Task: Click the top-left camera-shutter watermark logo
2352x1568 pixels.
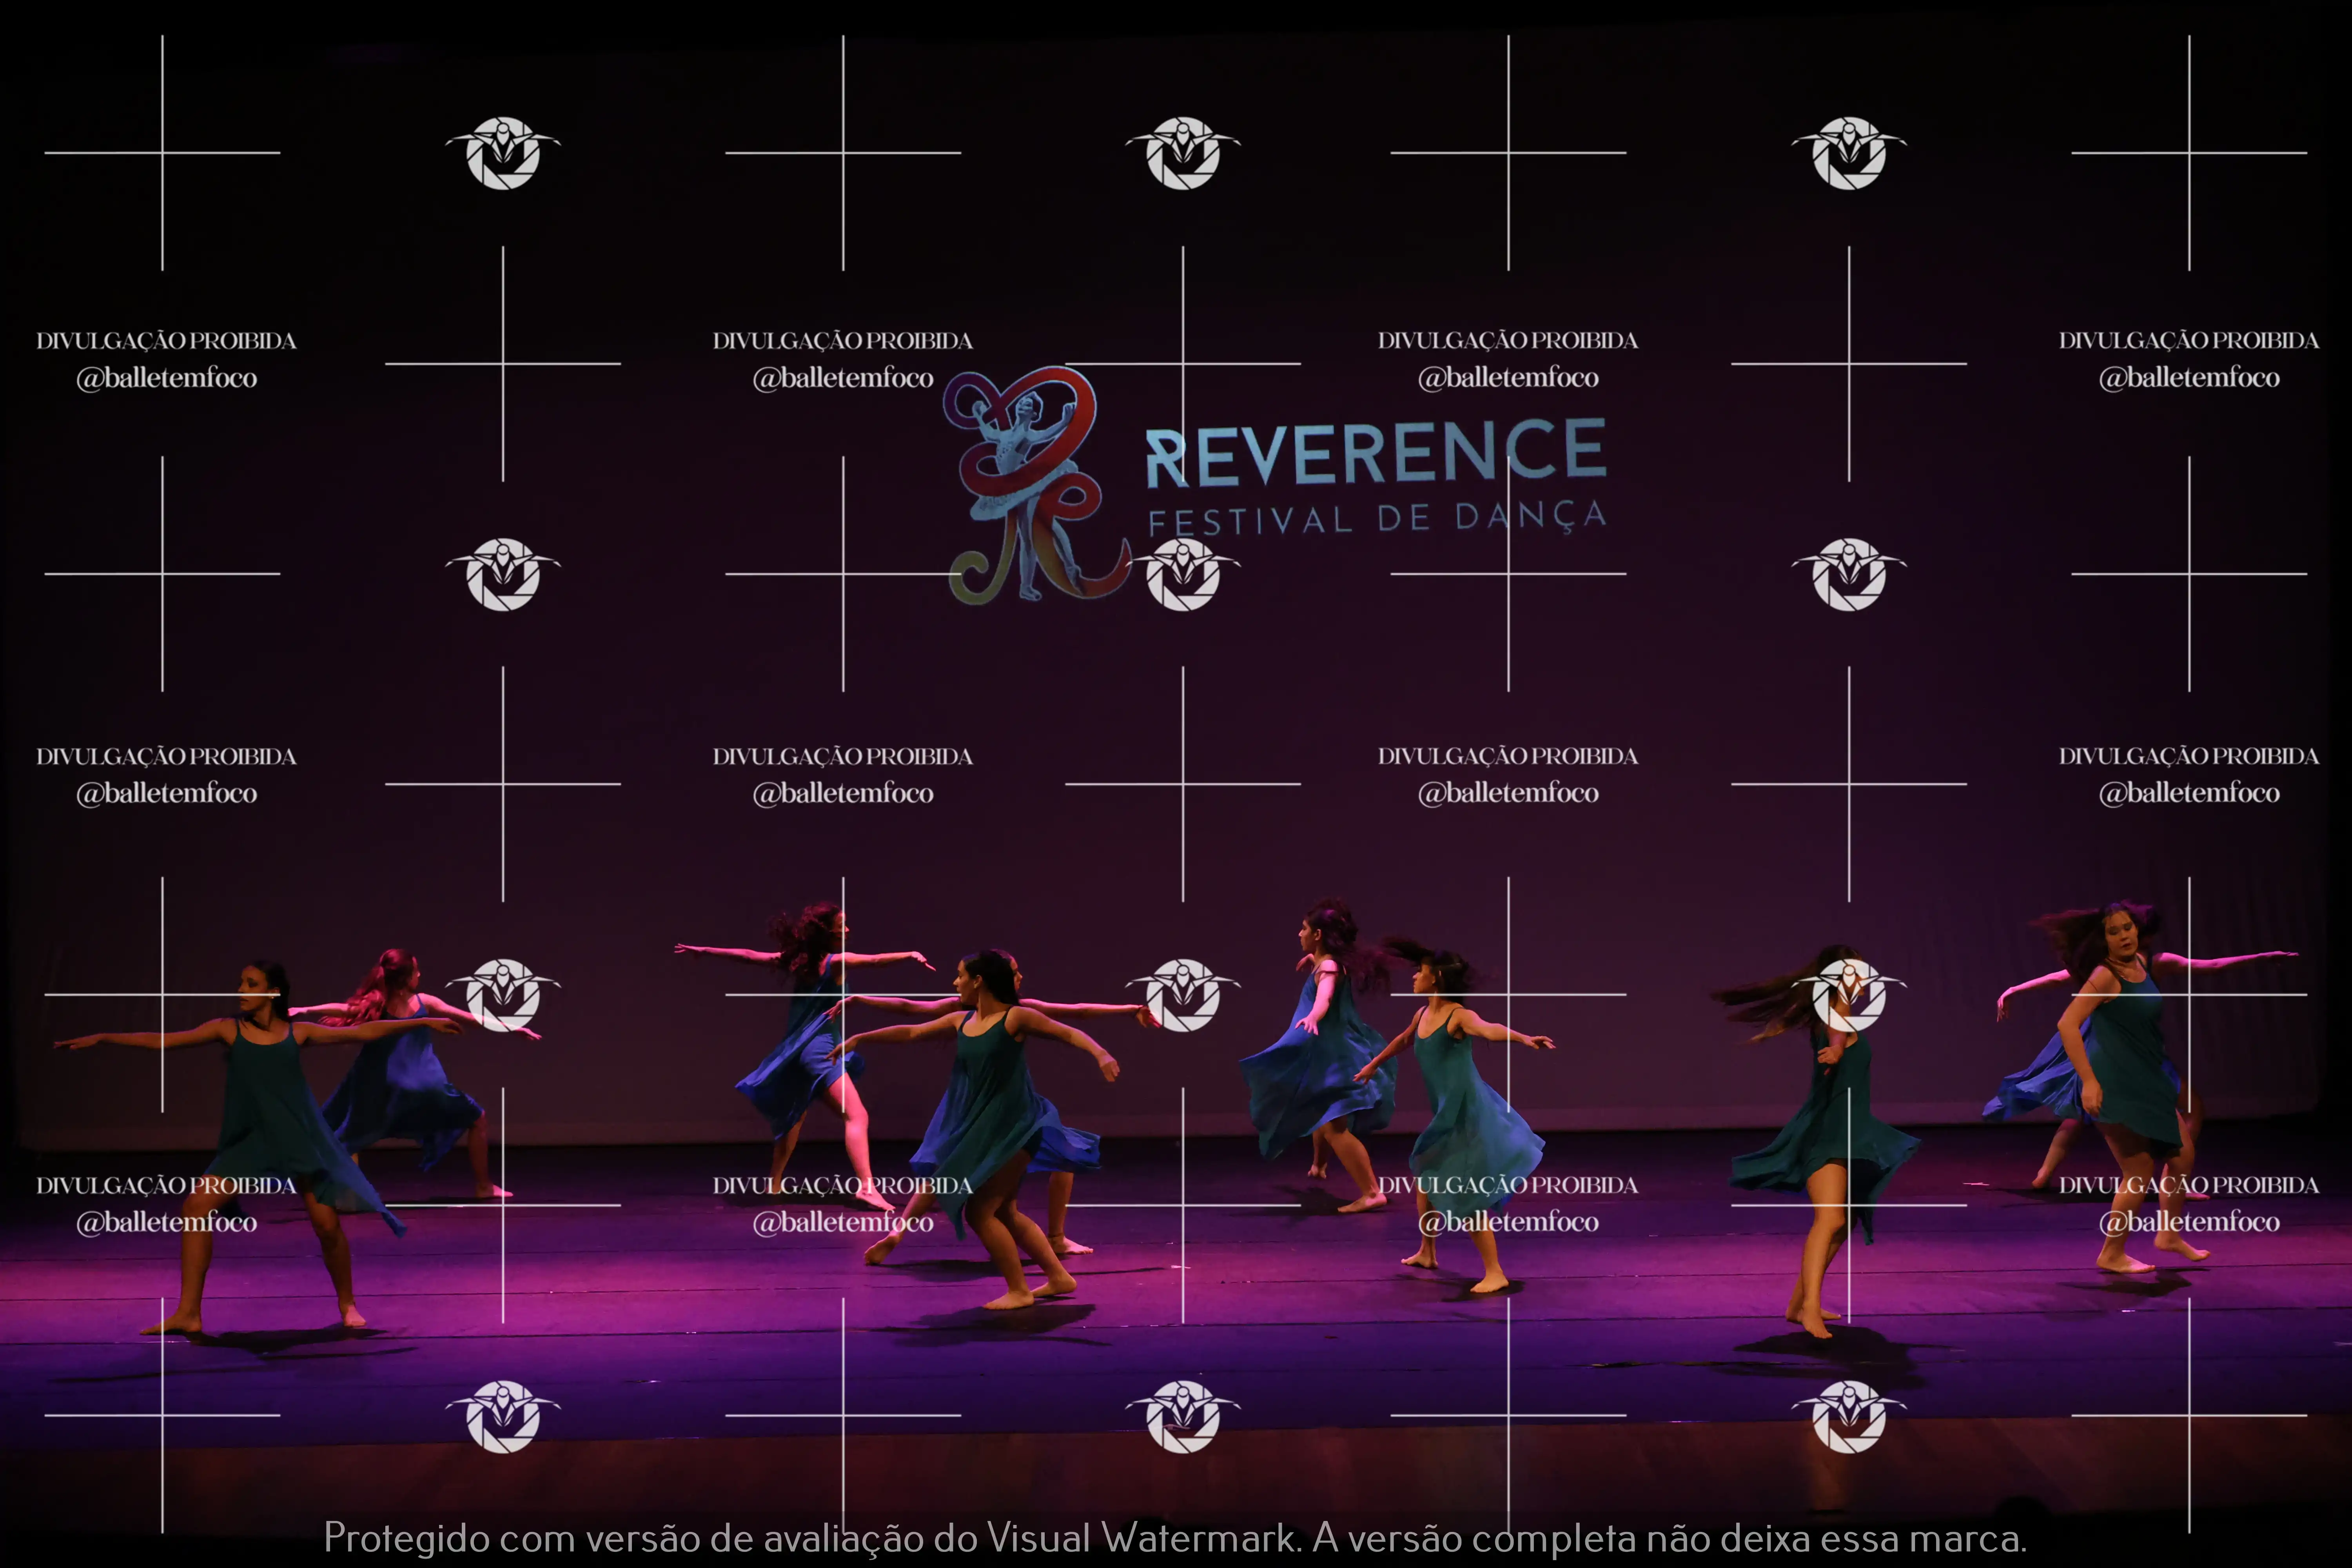Action: [x=503, y=153]
